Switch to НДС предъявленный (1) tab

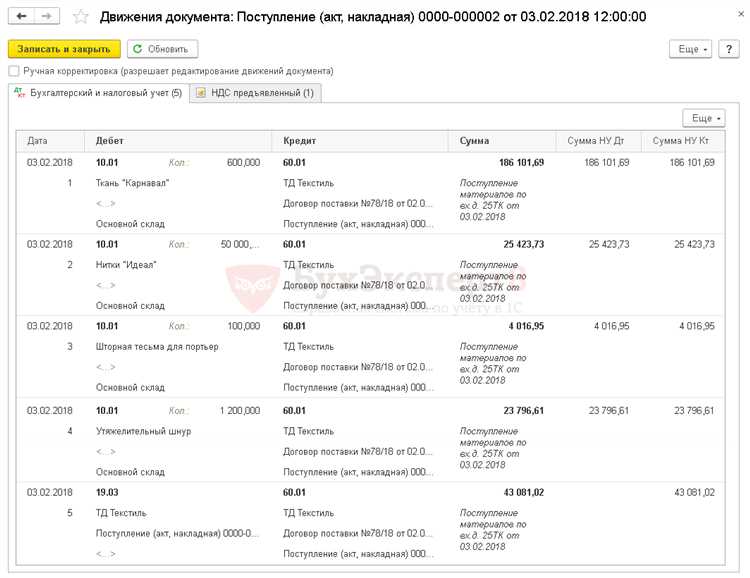tap(255, 93)
